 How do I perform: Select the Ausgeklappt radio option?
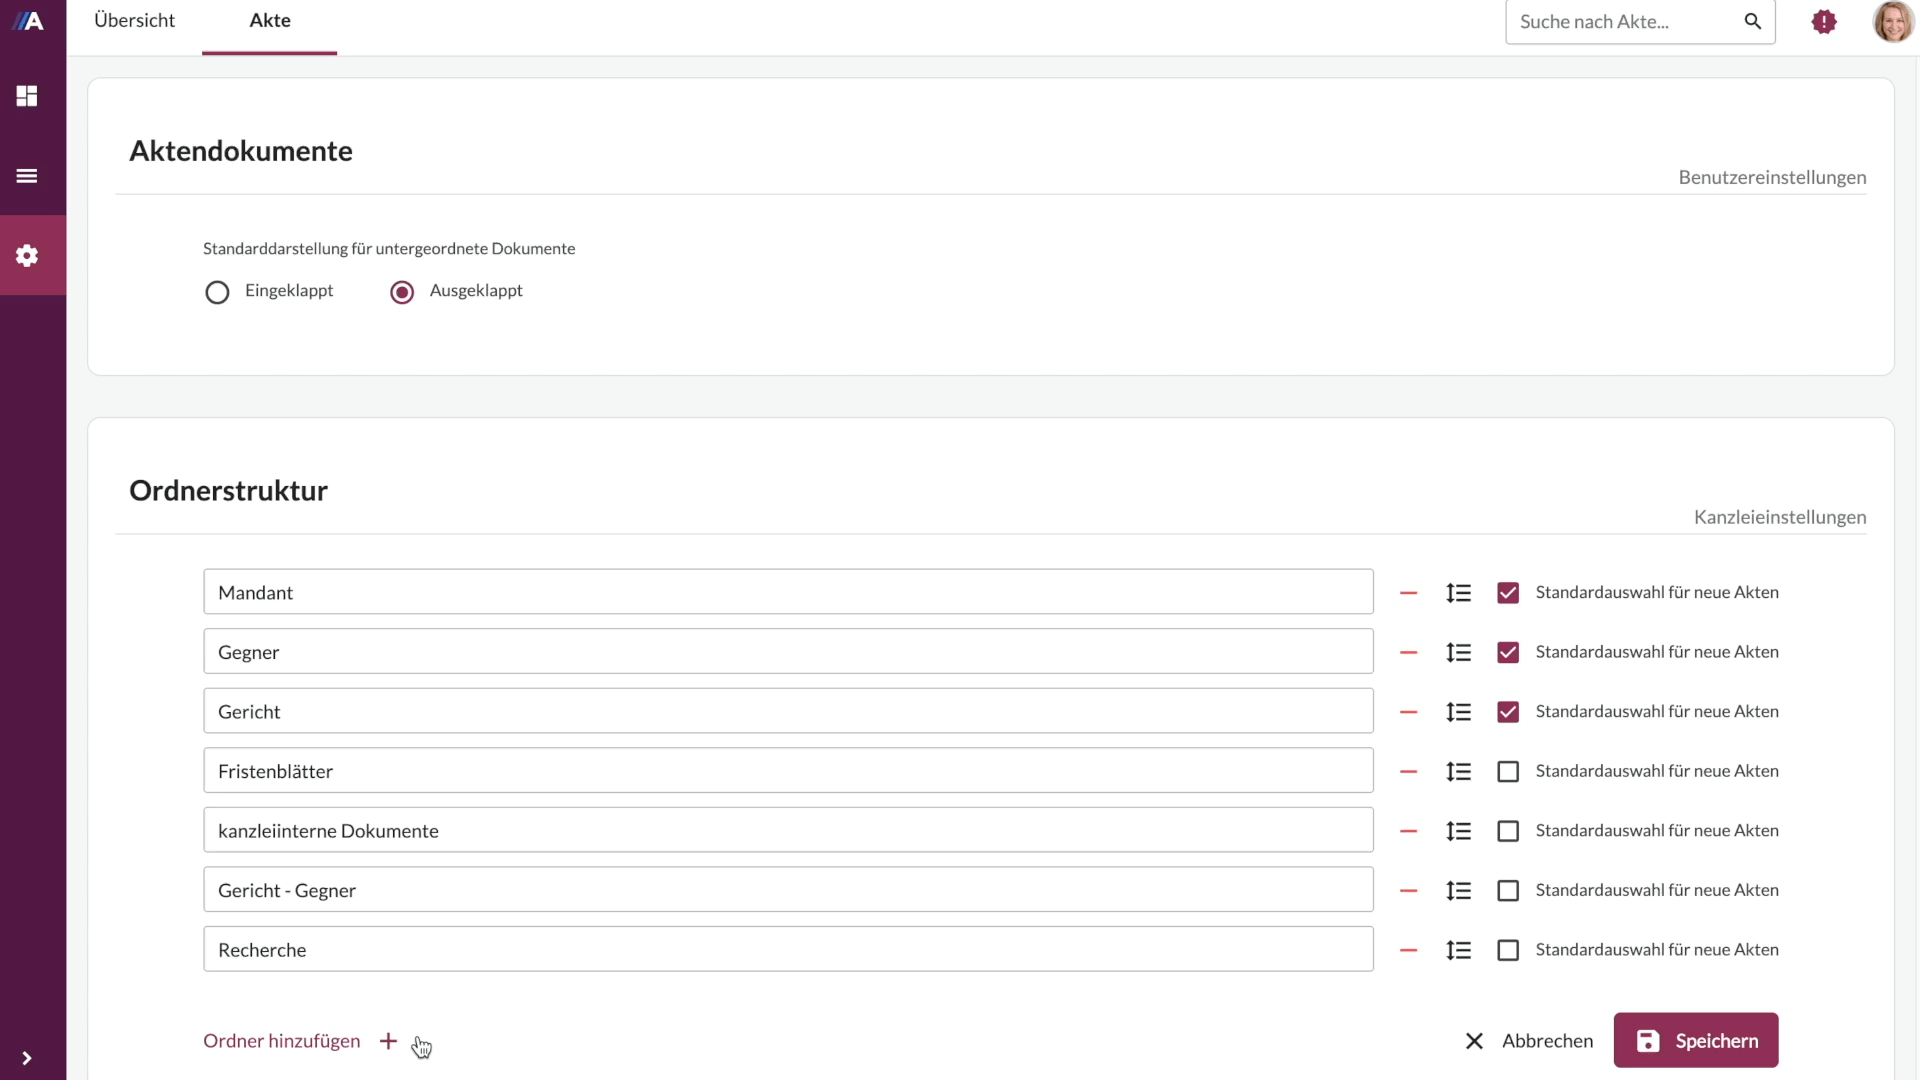[402, 292]
